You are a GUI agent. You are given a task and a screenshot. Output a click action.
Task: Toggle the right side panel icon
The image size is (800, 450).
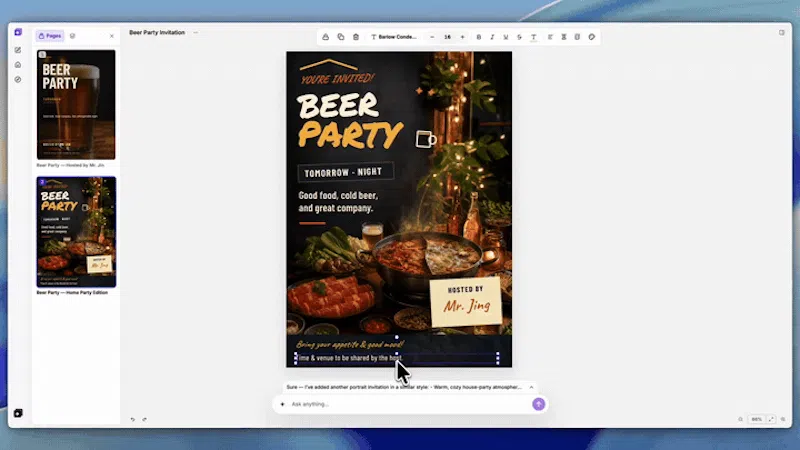coord(782,33)
